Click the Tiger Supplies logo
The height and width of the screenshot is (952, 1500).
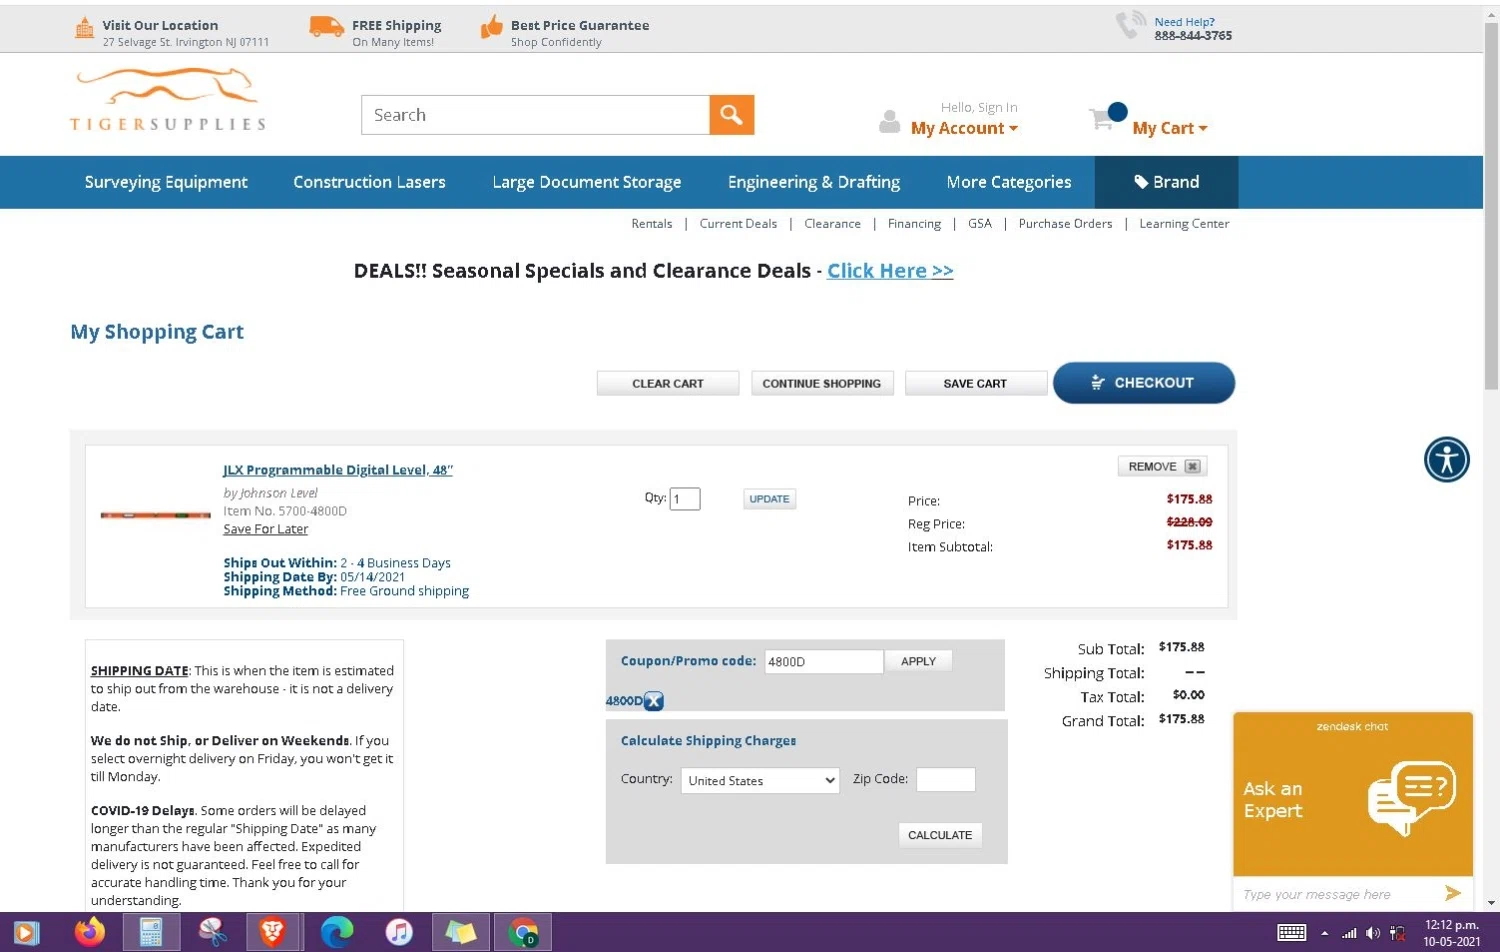coord(168,100)
